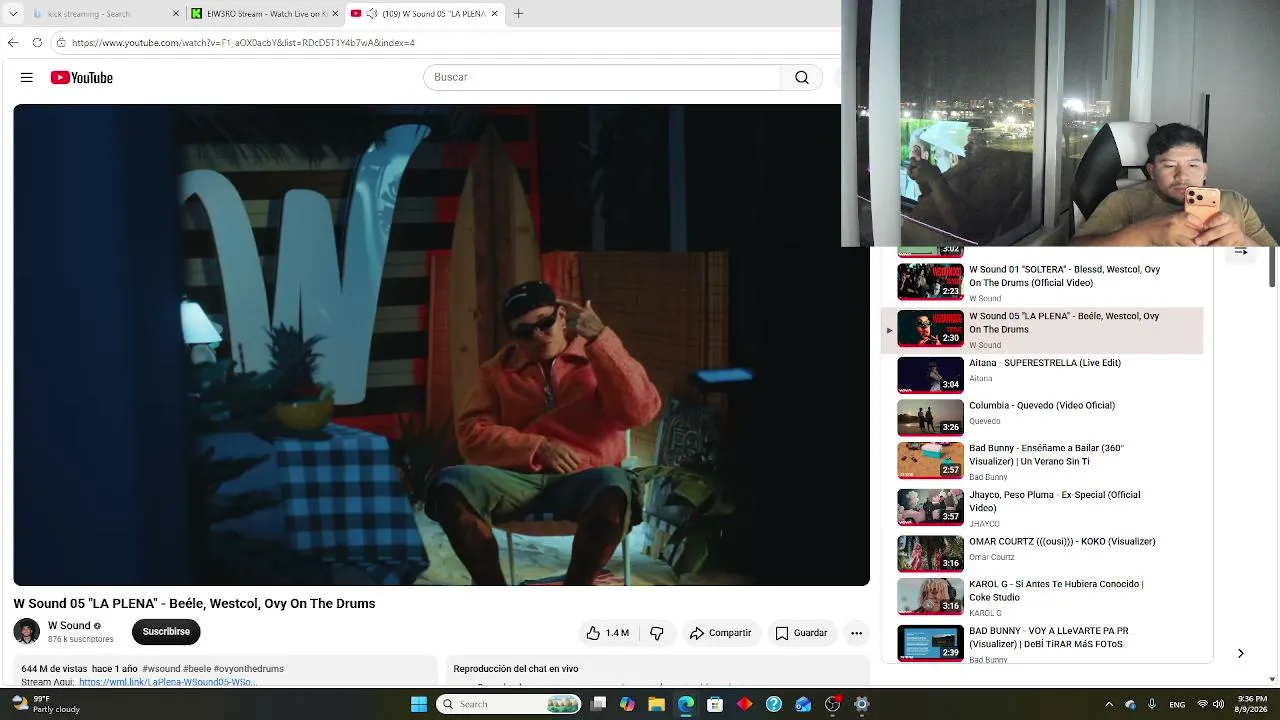Open Enséñame a Bailar playlist title

click(x=1047, y=455)
